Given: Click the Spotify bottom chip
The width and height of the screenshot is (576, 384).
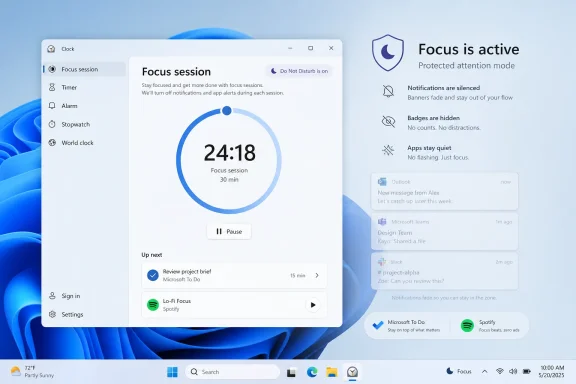Looking at the screenshot, I should point(490,326).
